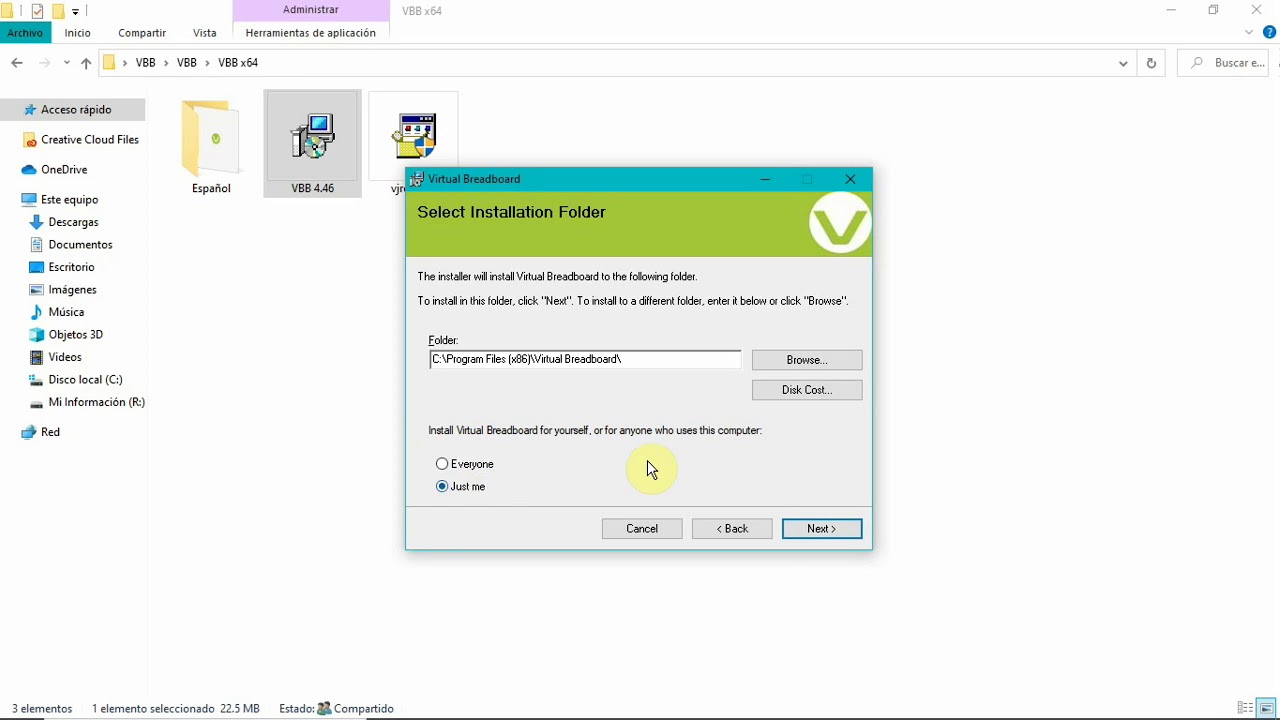Open Escritorio in the sidebar

pyautogui.click(x=71, y=267)
